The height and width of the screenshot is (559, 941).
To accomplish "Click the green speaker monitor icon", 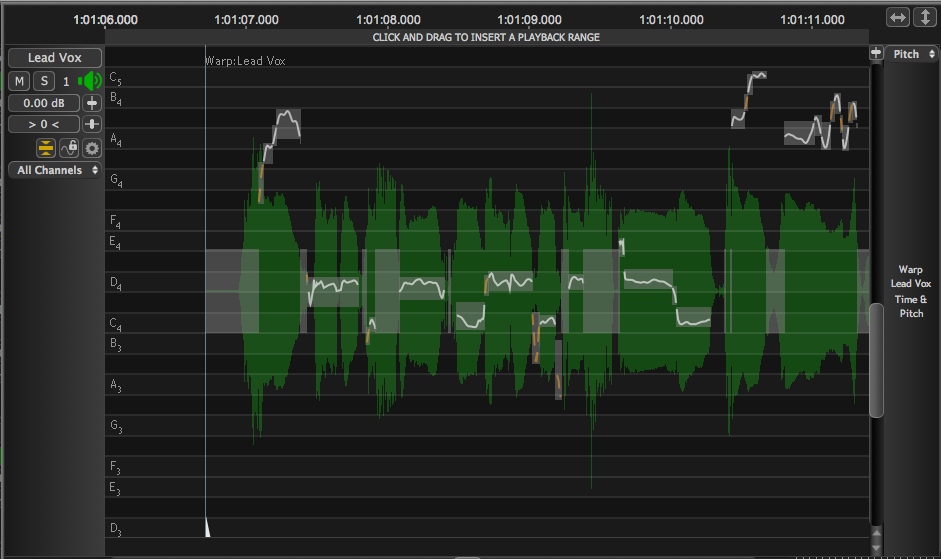I will 90,81.
